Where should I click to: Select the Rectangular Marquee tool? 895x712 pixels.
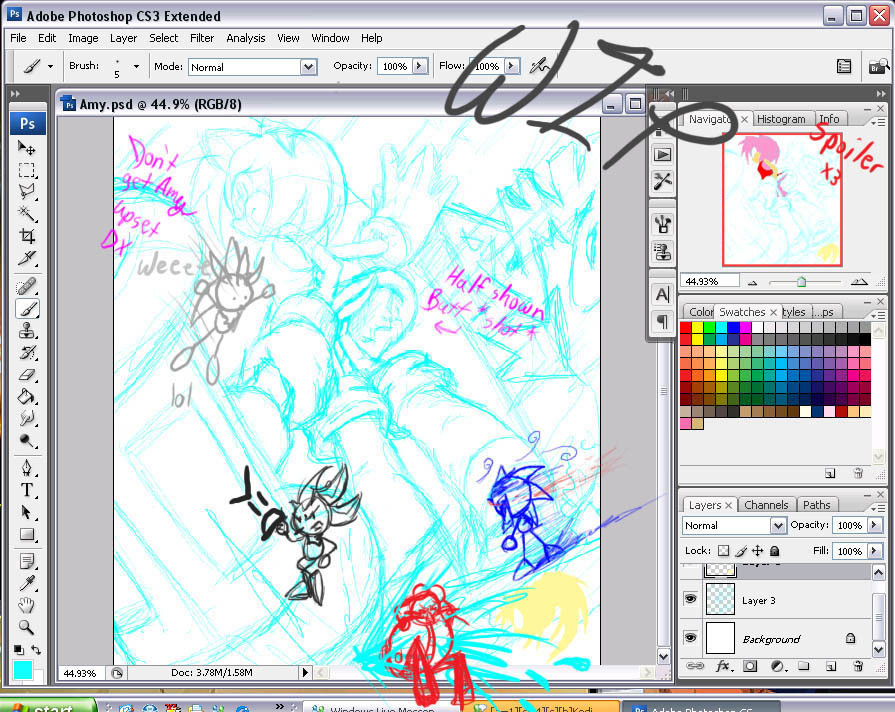pos(26,170)
